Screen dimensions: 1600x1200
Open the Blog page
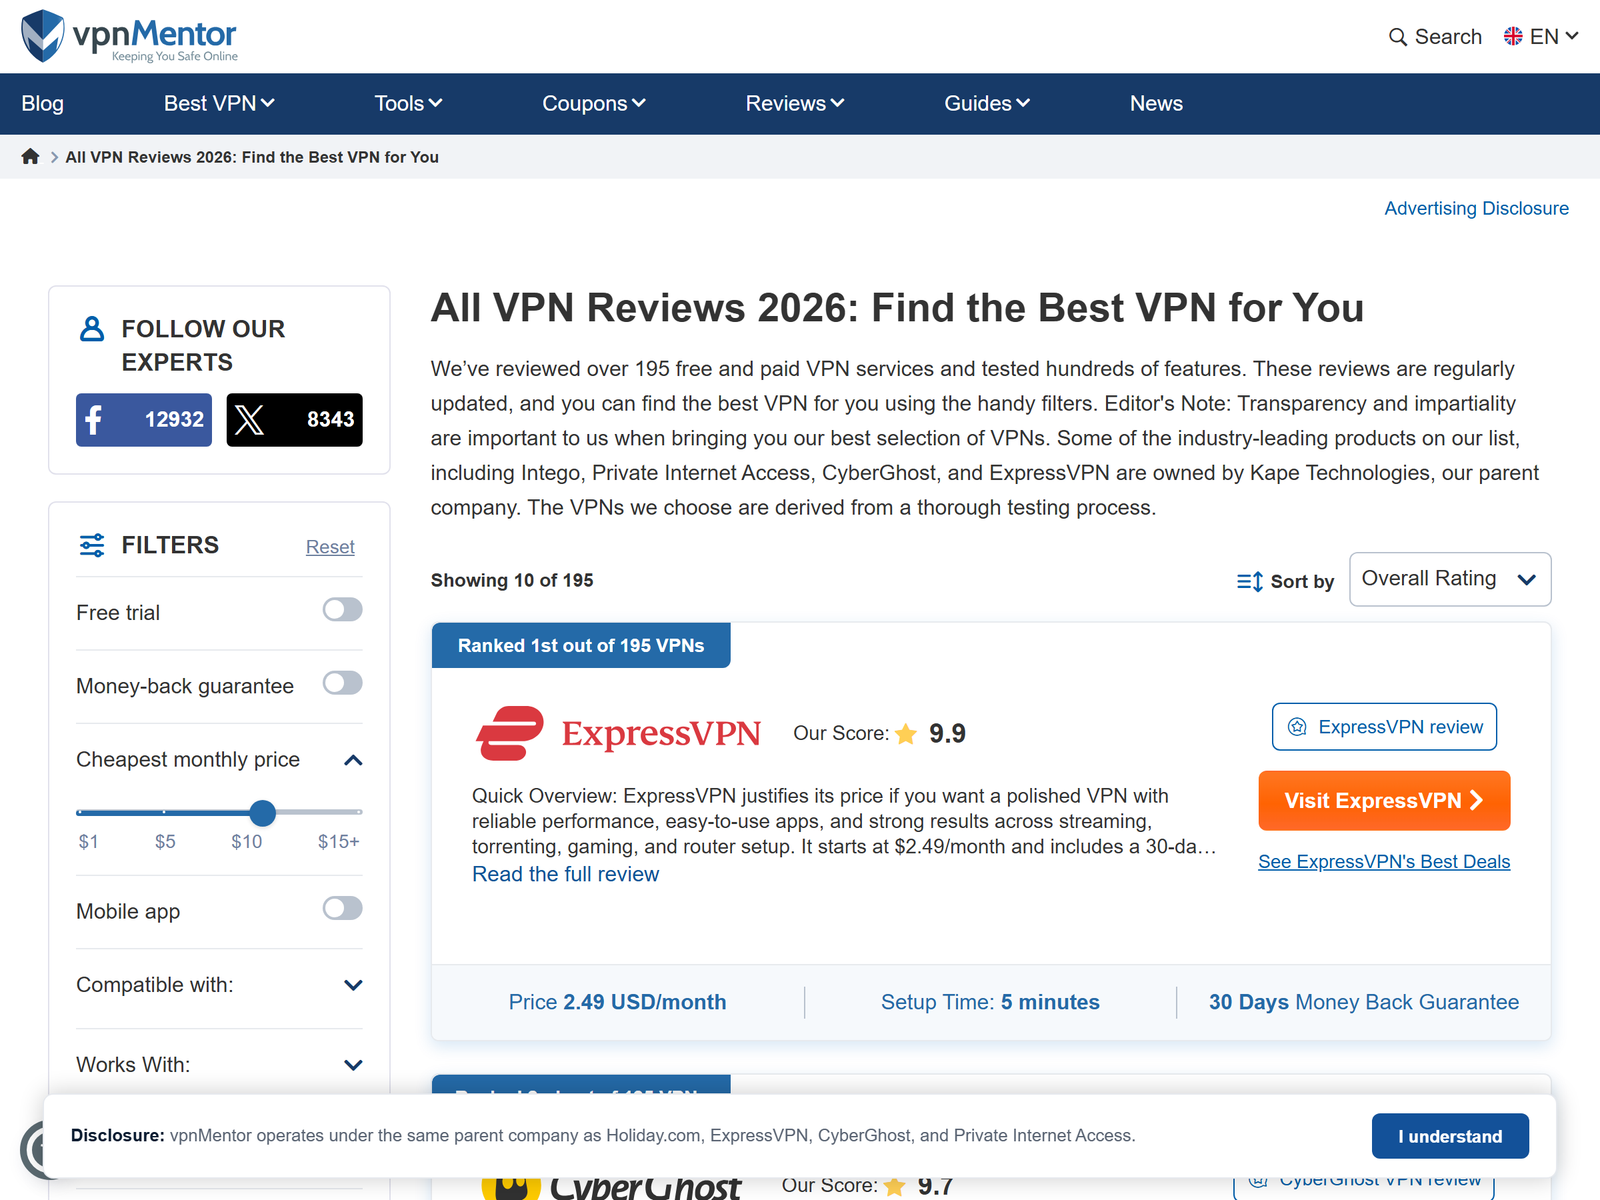[43, 103]
